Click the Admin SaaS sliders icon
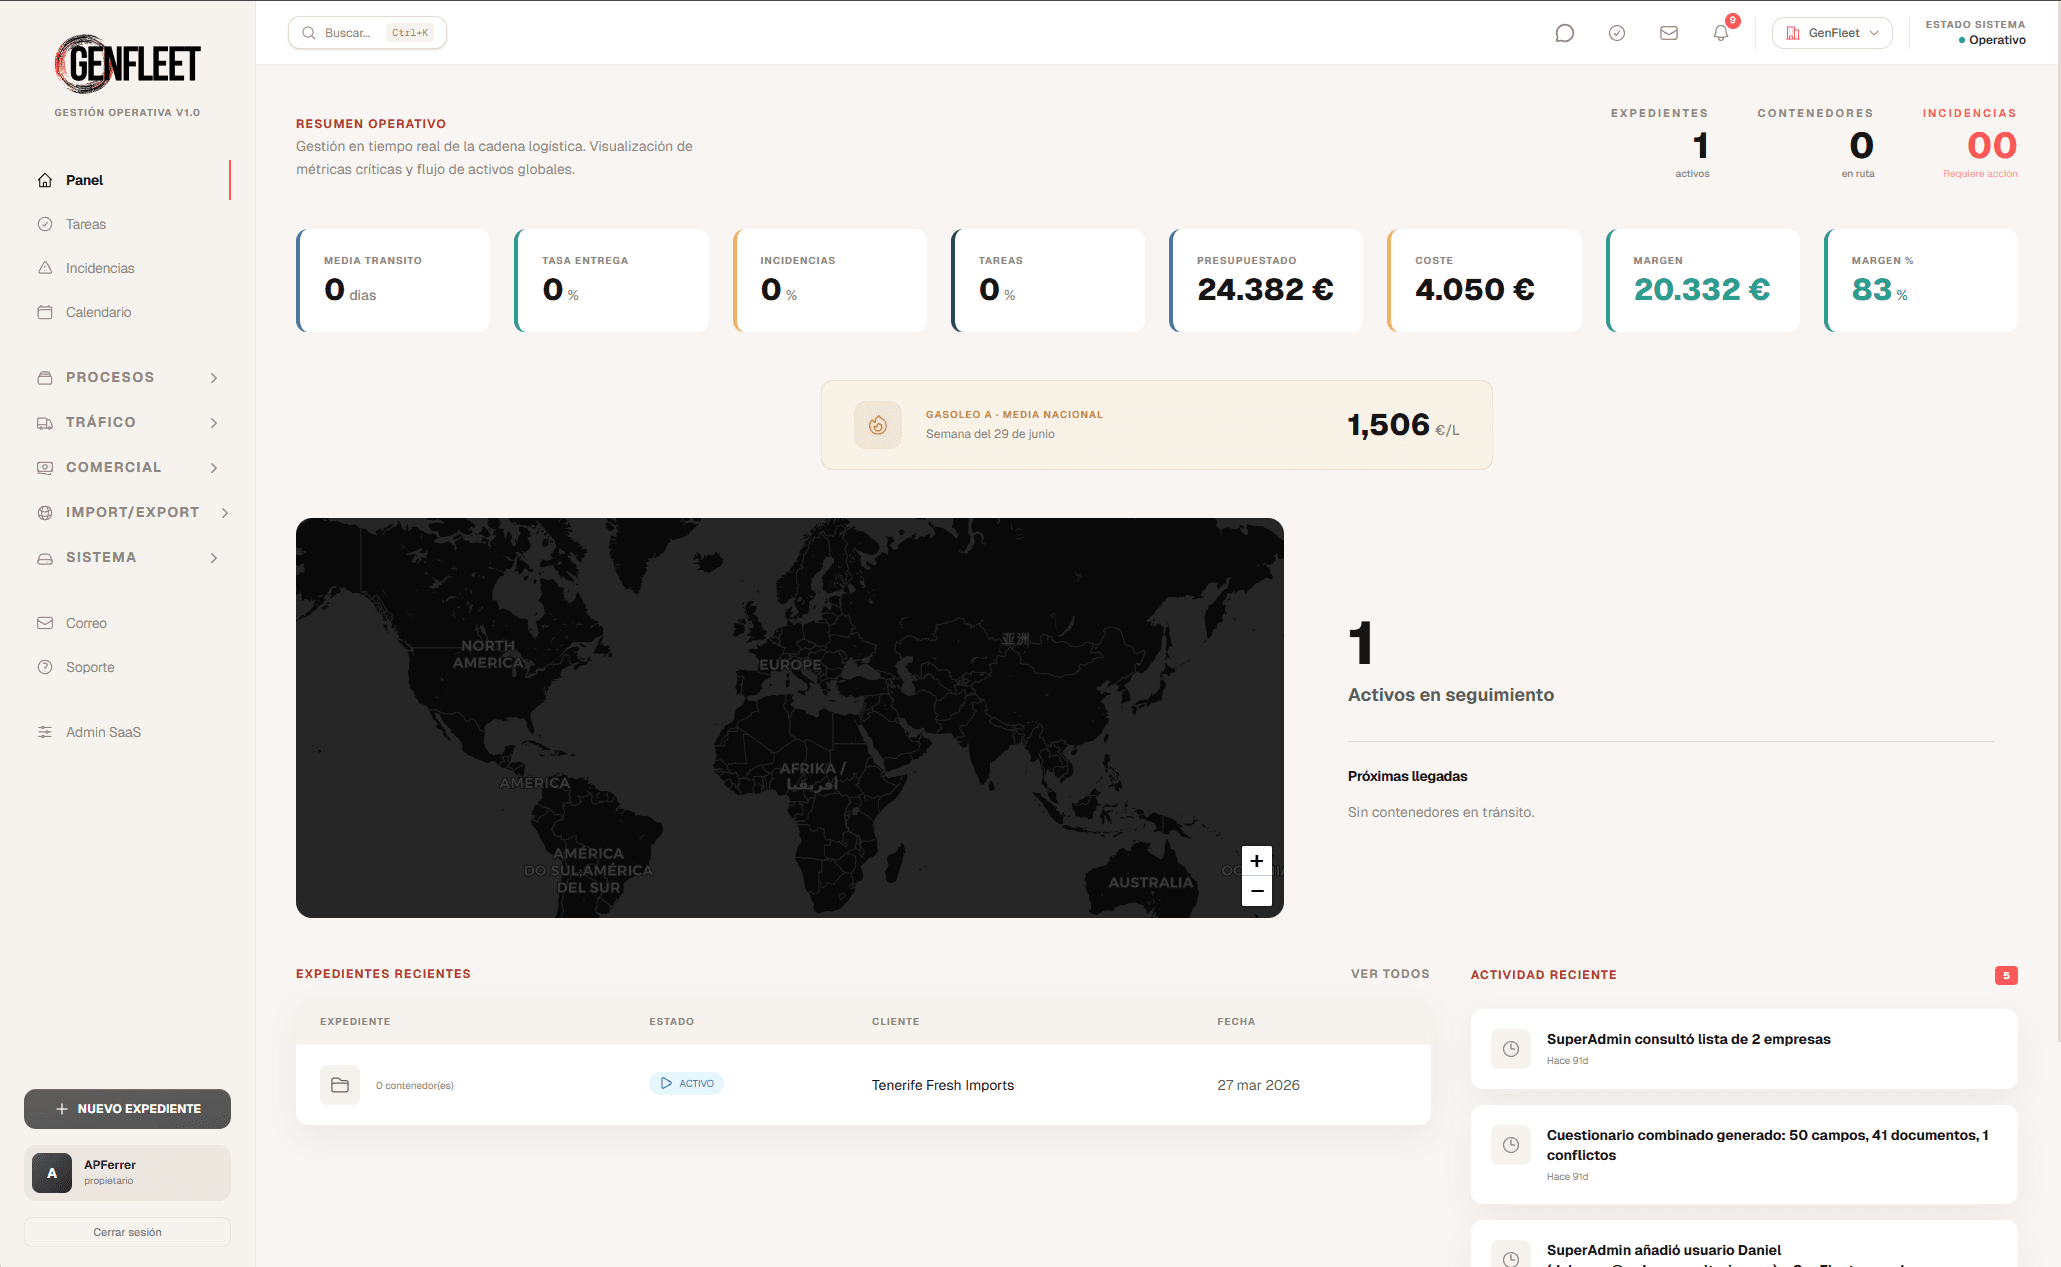 pos(45,732)
